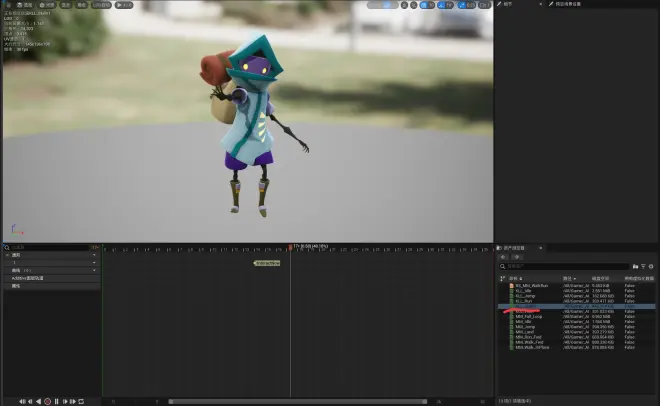Click the asset browser folder filter icon
Screen dimensions: 660x406
pyautogui.click(x=635, y=266)
